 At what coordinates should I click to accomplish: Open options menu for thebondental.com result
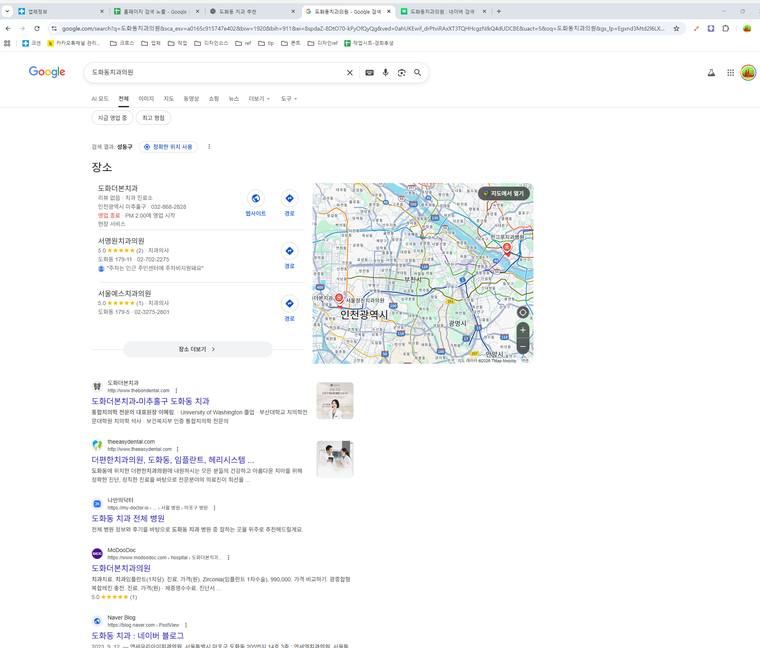click(x=176, y=390)
